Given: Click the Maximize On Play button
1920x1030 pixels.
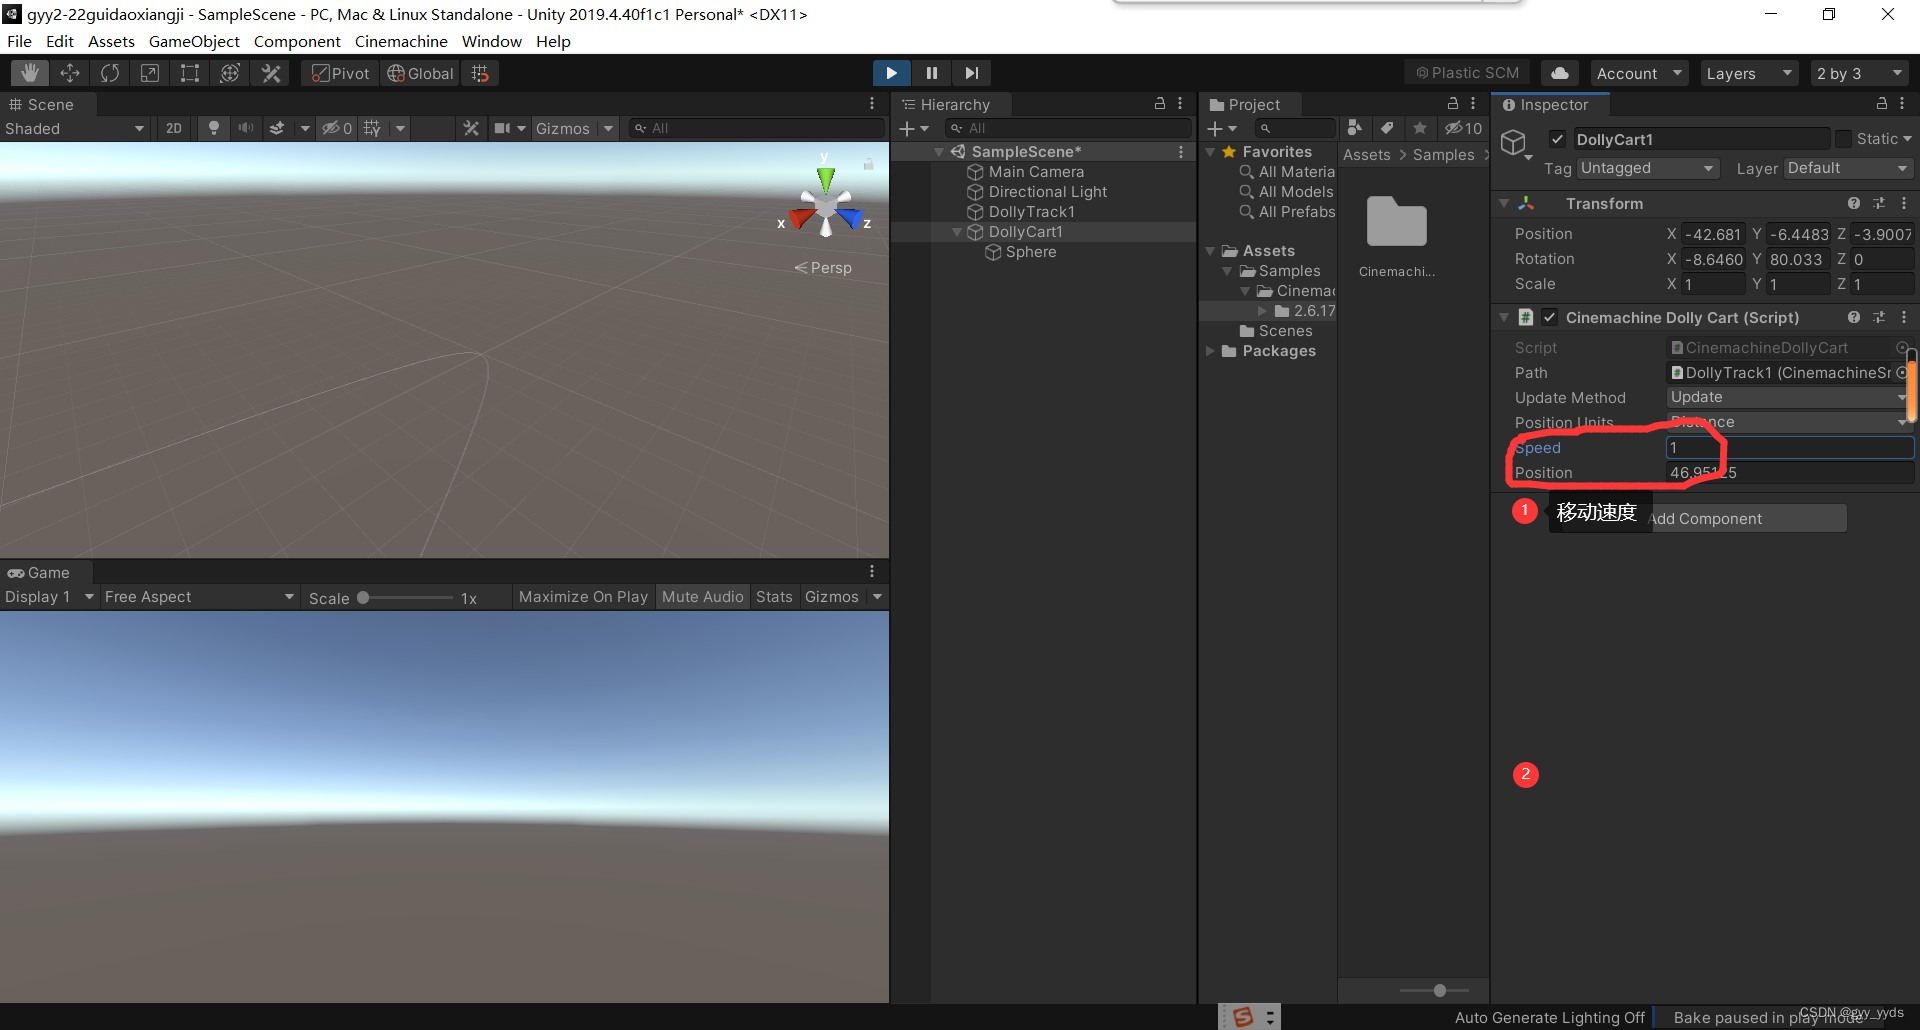Looking at the screenshot, I should tap(583, 596).
